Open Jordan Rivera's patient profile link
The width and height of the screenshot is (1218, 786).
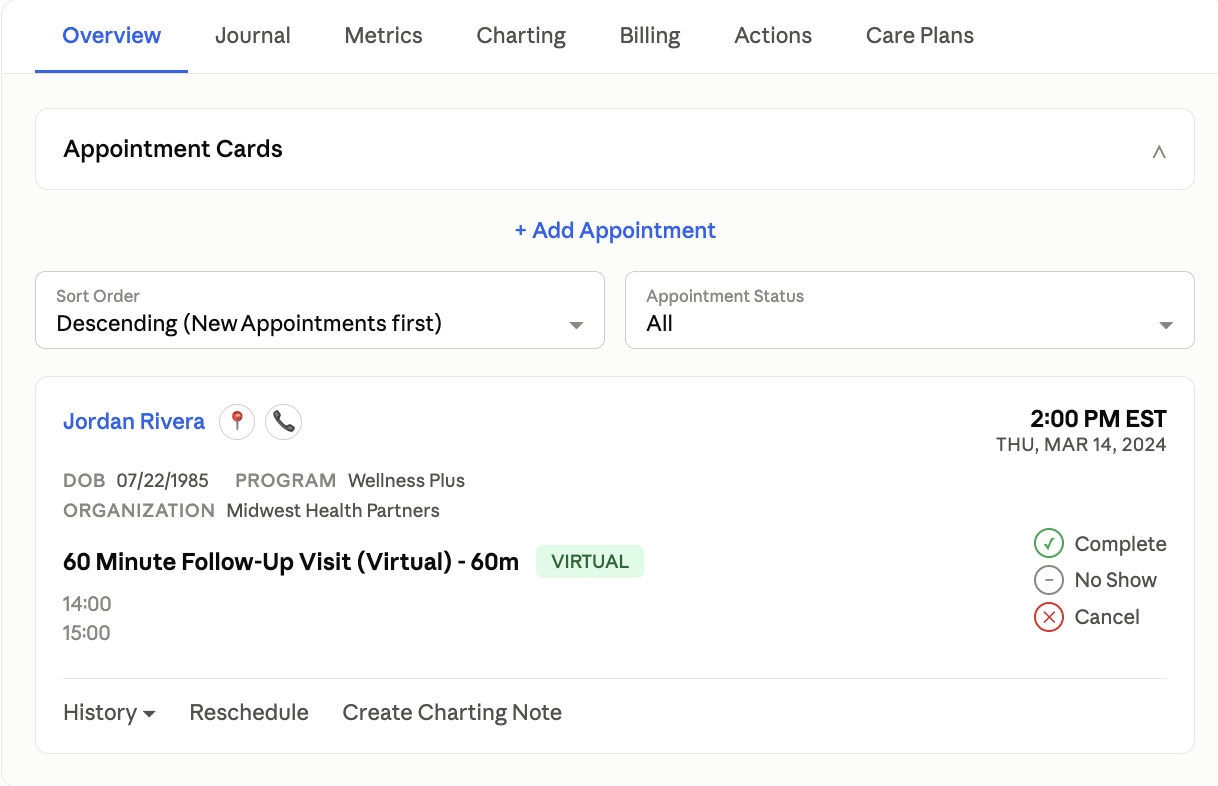(x=134, y=422)
